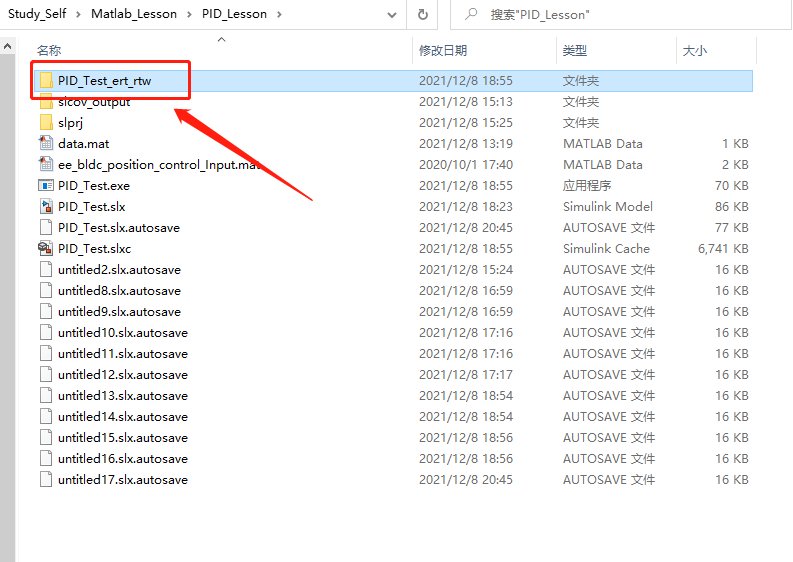The height and width of the screenshot is (562, 793).
Task: Sort files by the 修改日期 column
Action: click(x=443, y=51)
